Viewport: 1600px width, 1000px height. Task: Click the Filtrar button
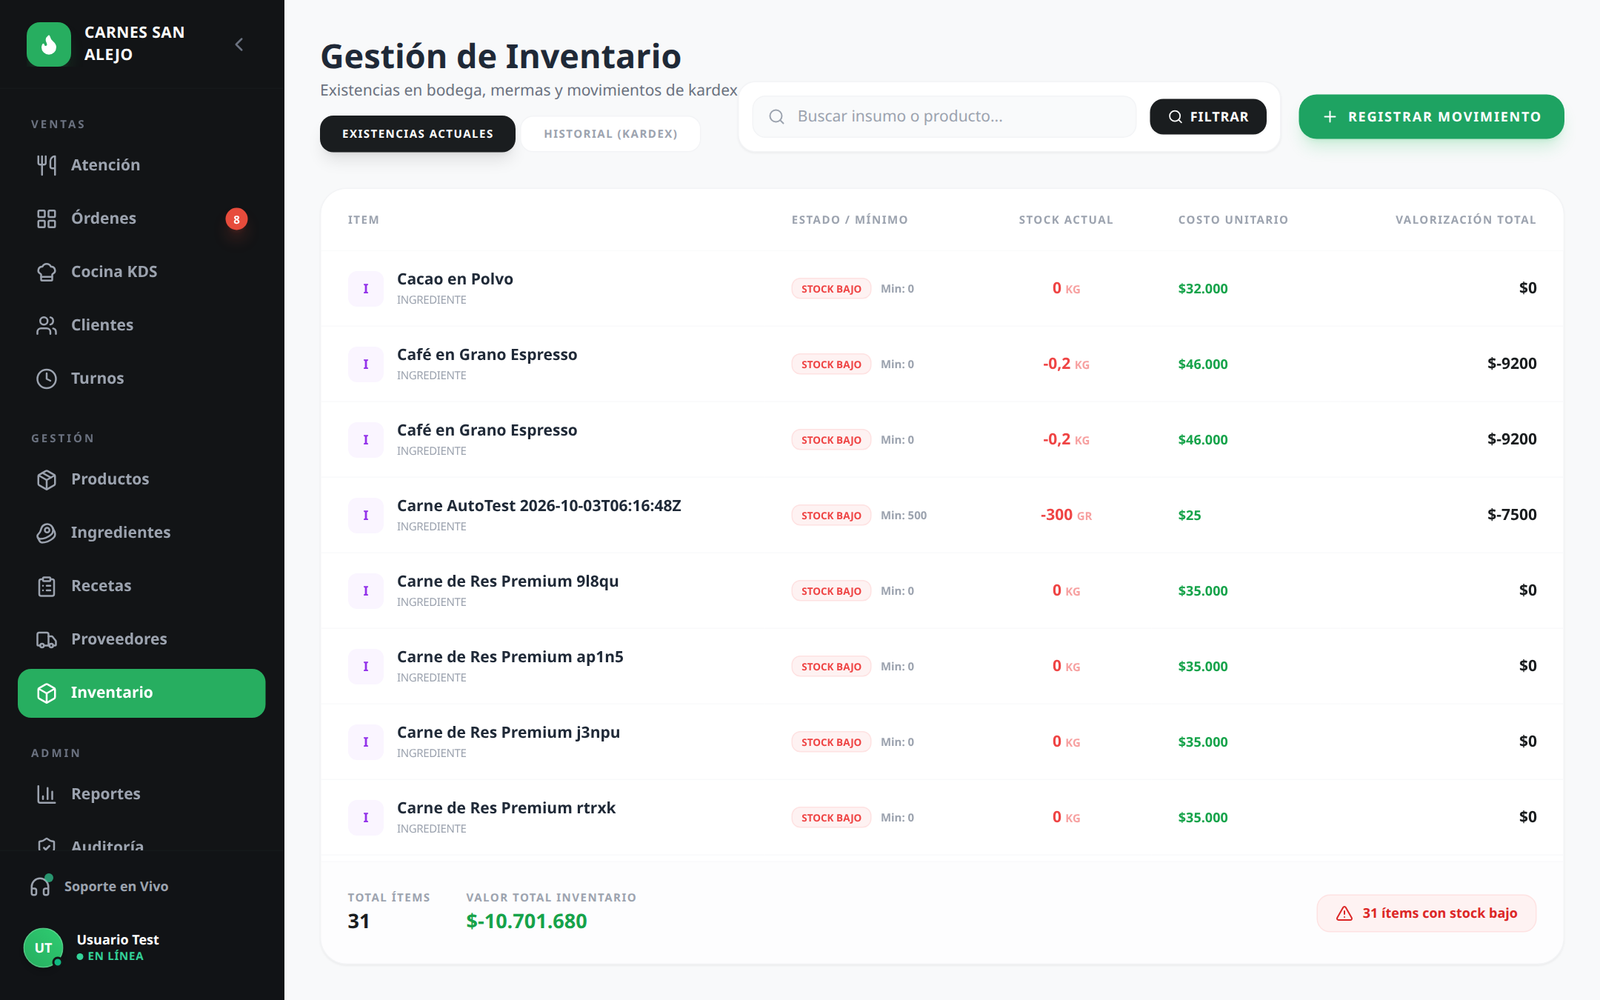click(1208, 117)
